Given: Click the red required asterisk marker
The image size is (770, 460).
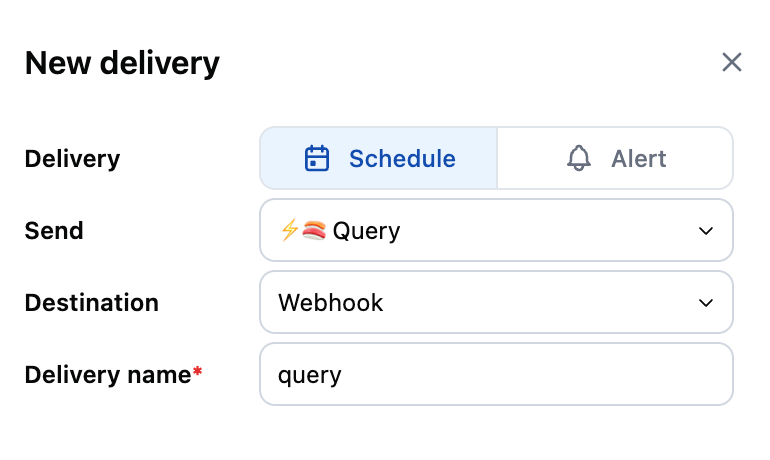Looking at the screenshot, I should tap(198, 371).
